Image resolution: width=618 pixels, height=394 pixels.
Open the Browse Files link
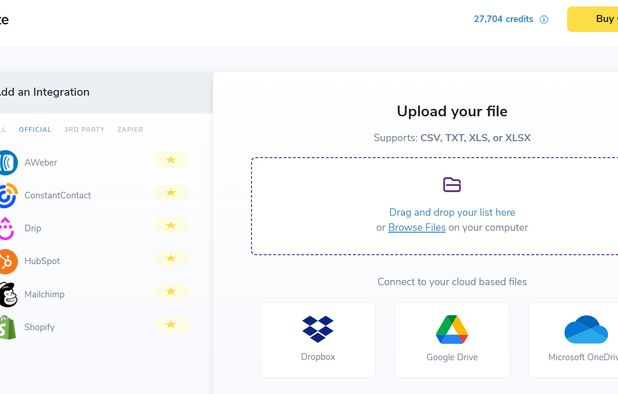[417, 228]
